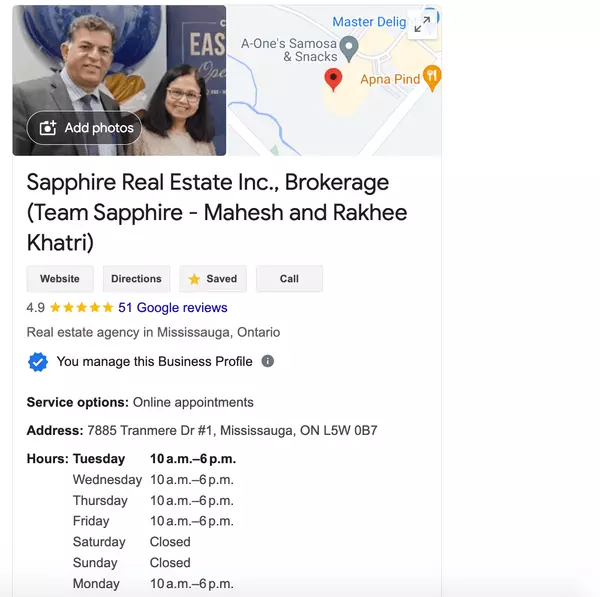
Task: Click the Call button
Action: coord(289,279)
